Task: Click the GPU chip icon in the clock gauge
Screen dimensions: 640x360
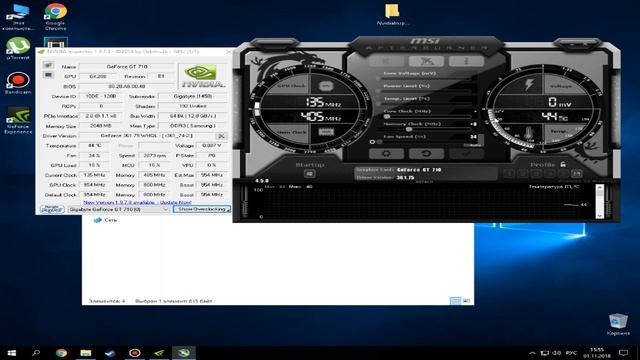Action: click(x=326, y=86)
